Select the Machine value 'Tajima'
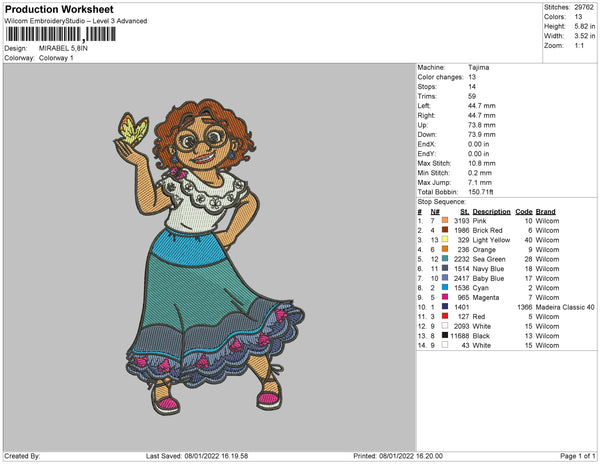 tap(478, 67)
